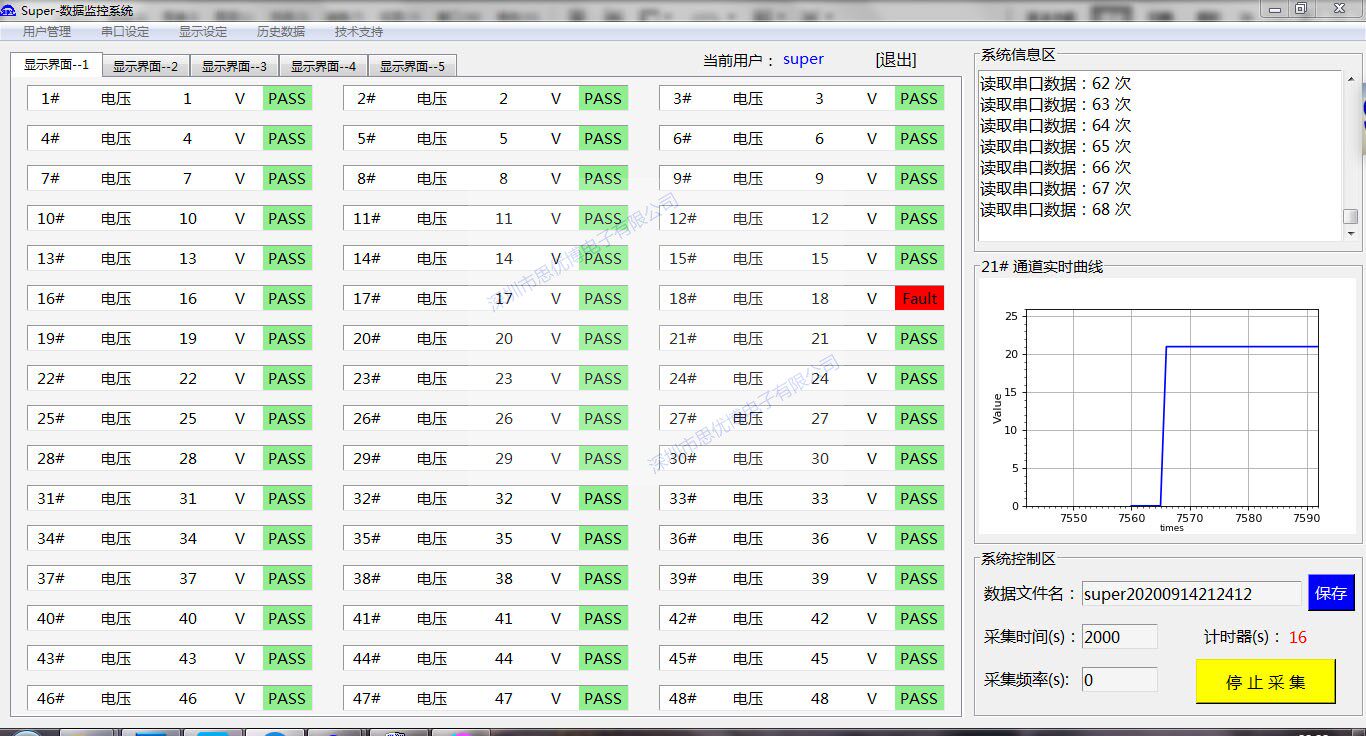This screenshot has width=1366, height=736.
Task: Click the 数据文件名 input field
Action: pos(1190,594)
